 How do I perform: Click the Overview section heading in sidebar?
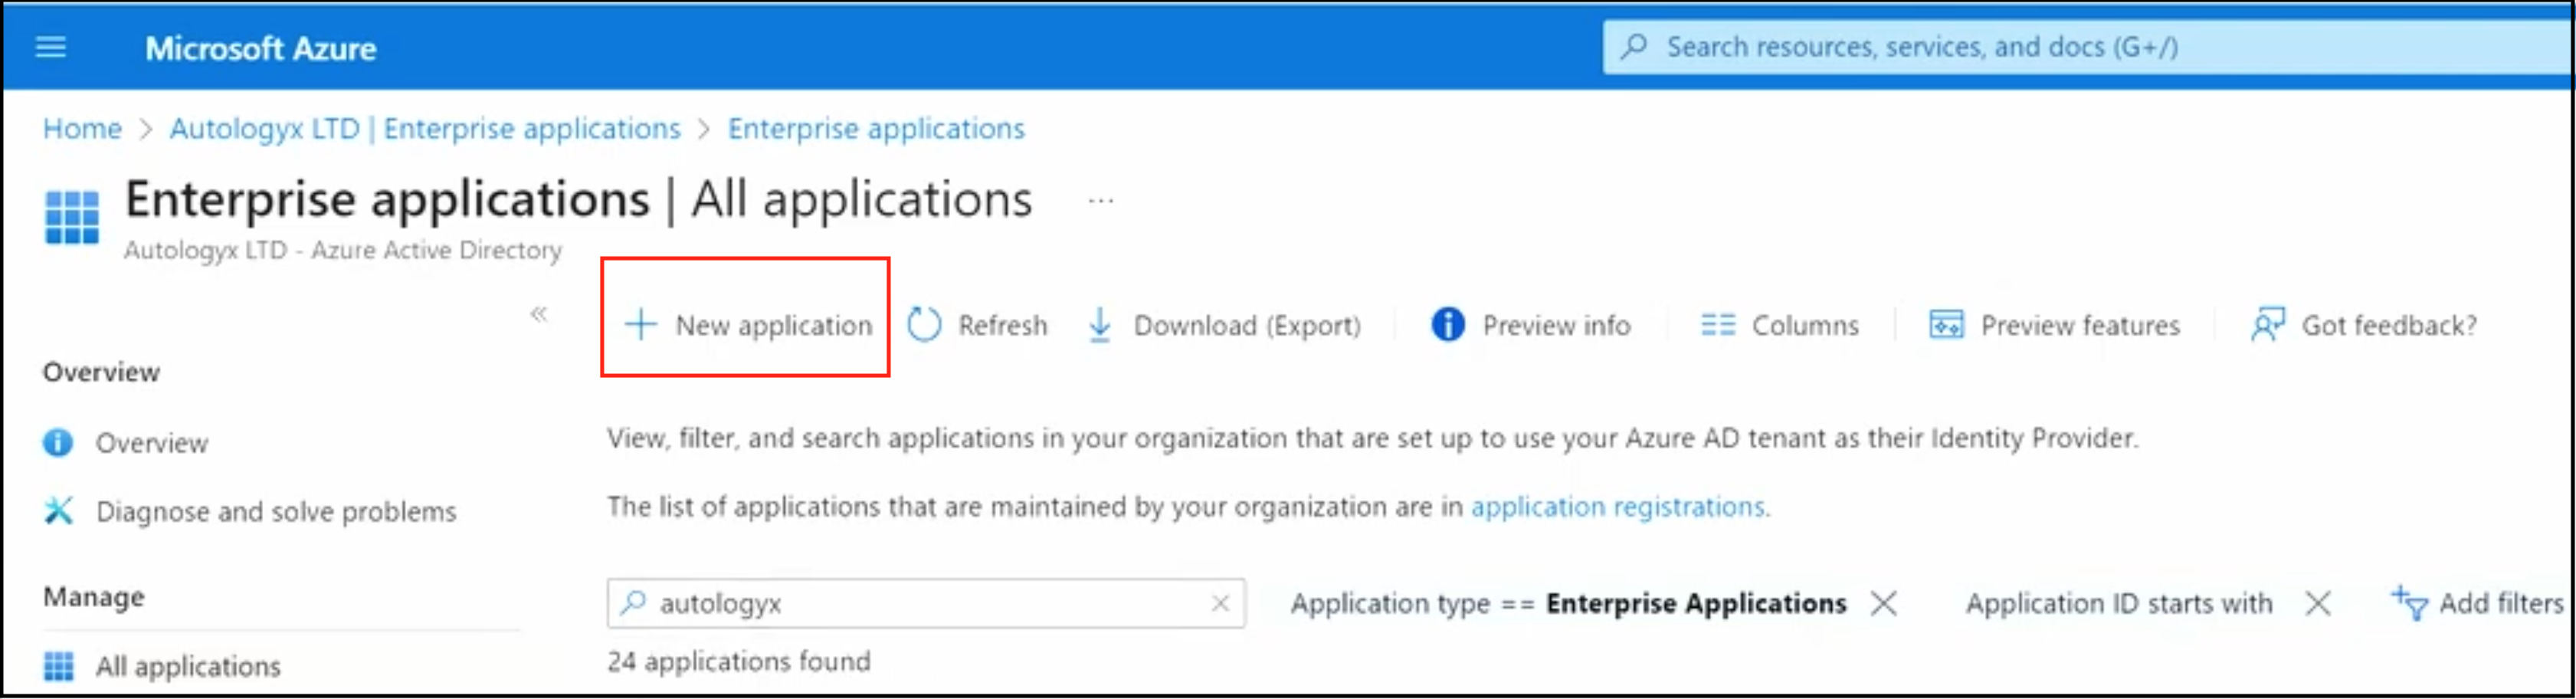coord(101,372)
